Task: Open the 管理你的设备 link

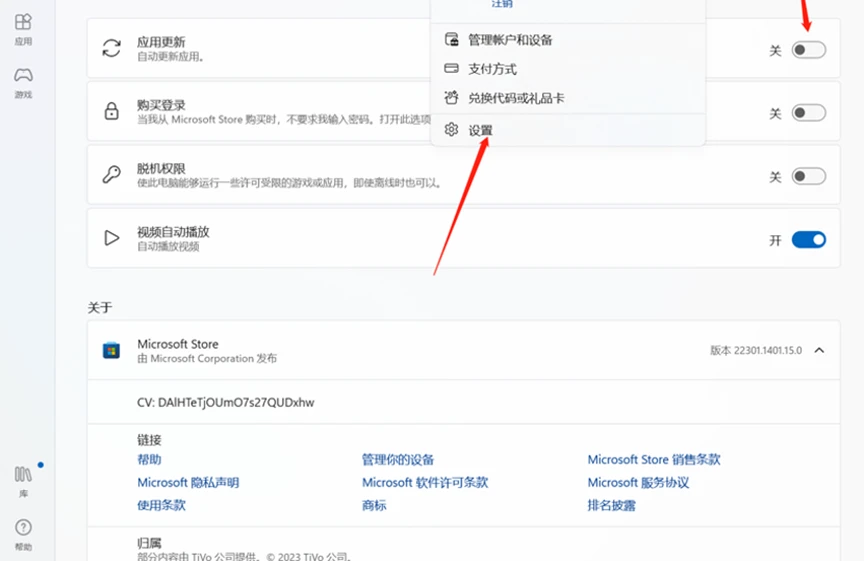Action: [x=398, y=460]
